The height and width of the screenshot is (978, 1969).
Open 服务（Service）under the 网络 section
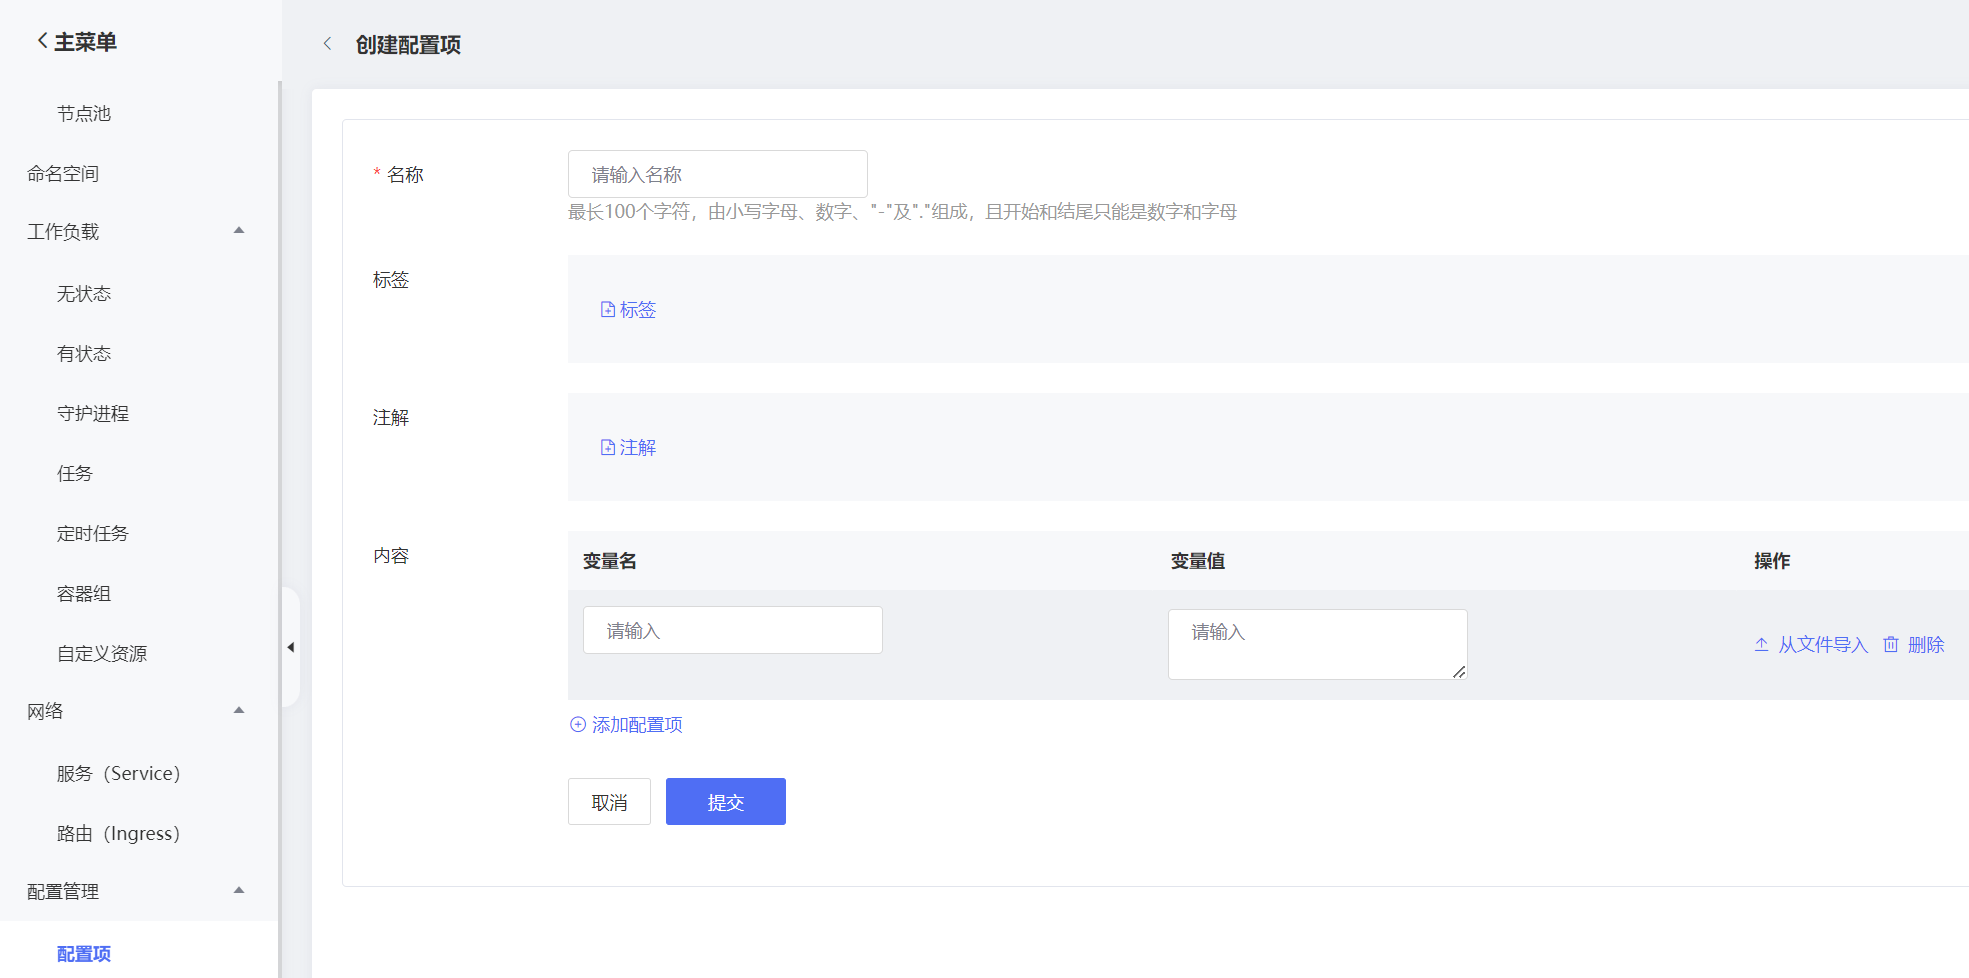118,773
